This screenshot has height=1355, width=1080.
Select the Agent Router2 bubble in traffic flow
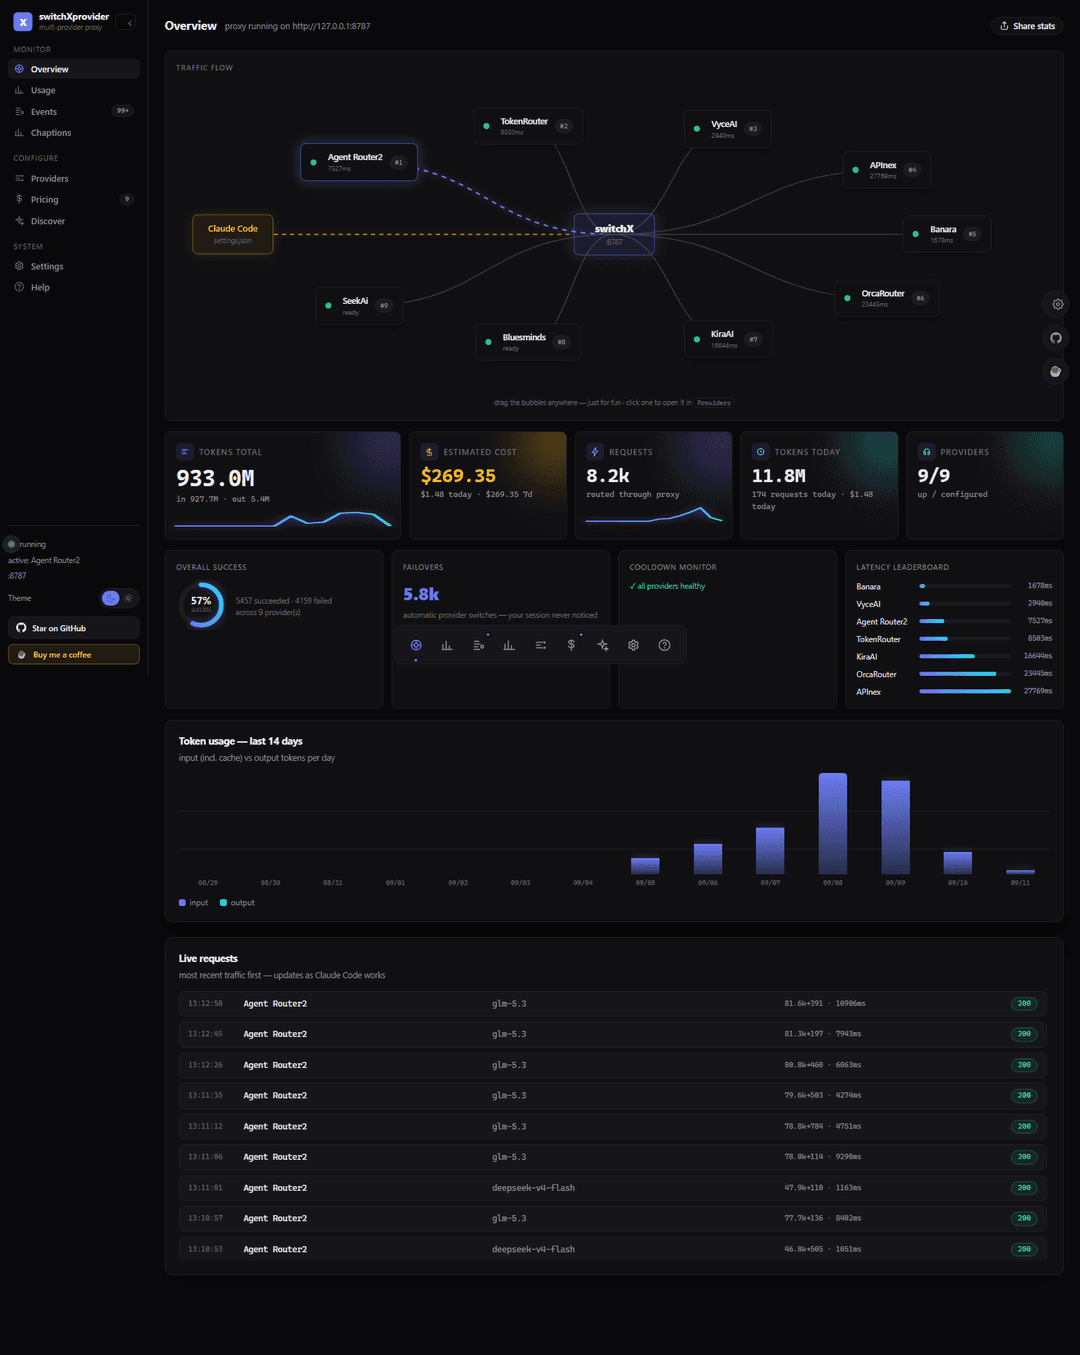click(x=359, y=162)
